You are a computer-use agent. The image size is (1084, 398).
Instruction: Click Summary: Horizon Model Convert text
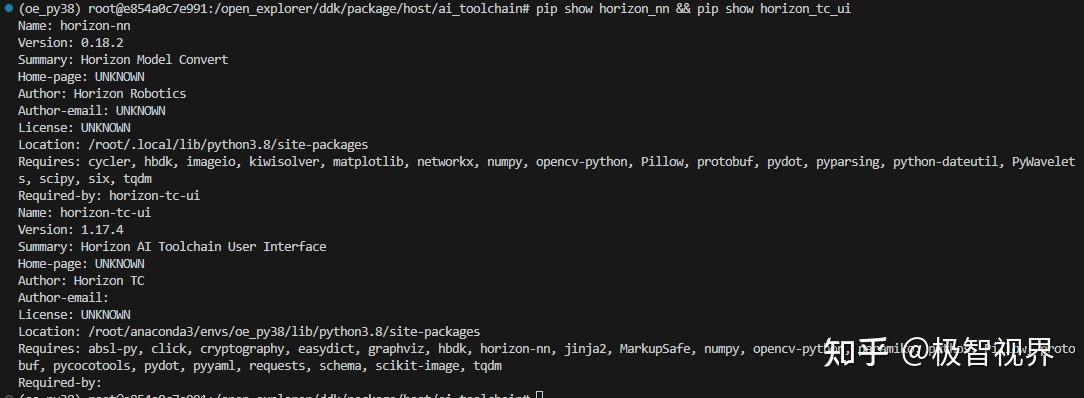pos(123,59)
